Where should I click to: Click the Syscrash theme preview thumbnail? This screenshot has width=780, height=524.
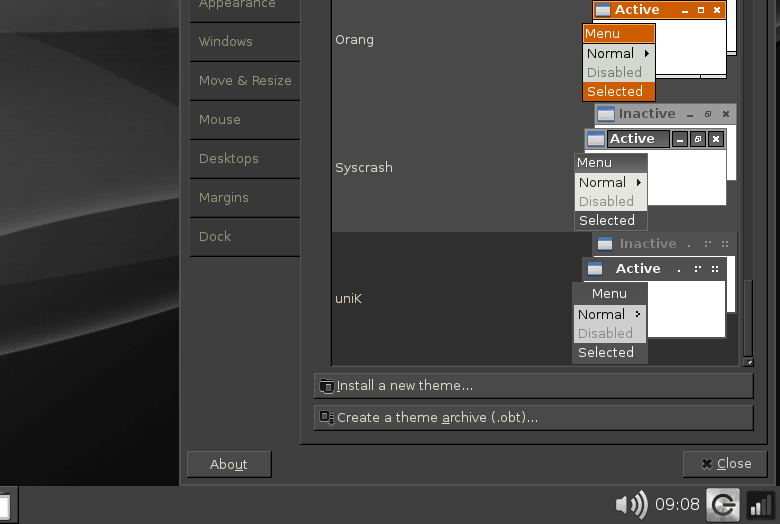(655, 168)
